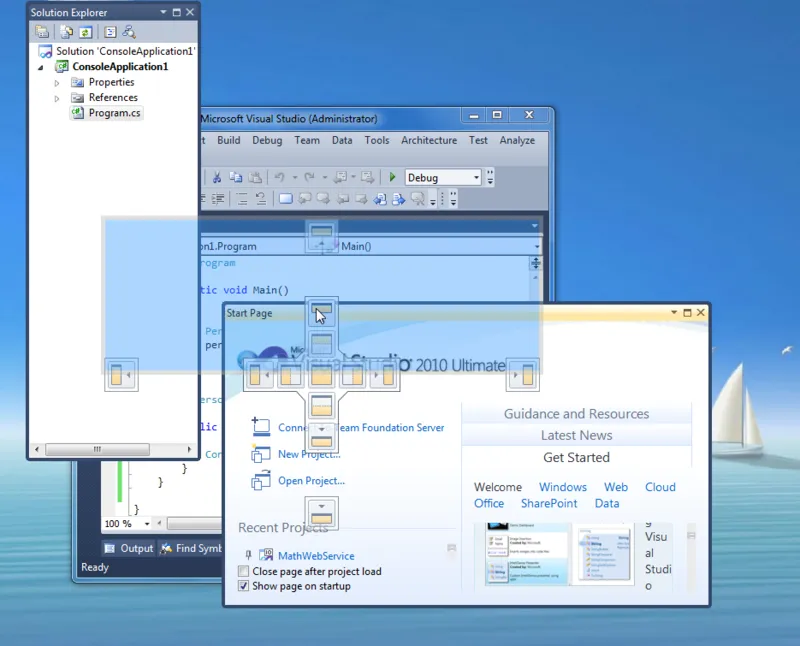Expand the Properties node

tap(57, 83)
